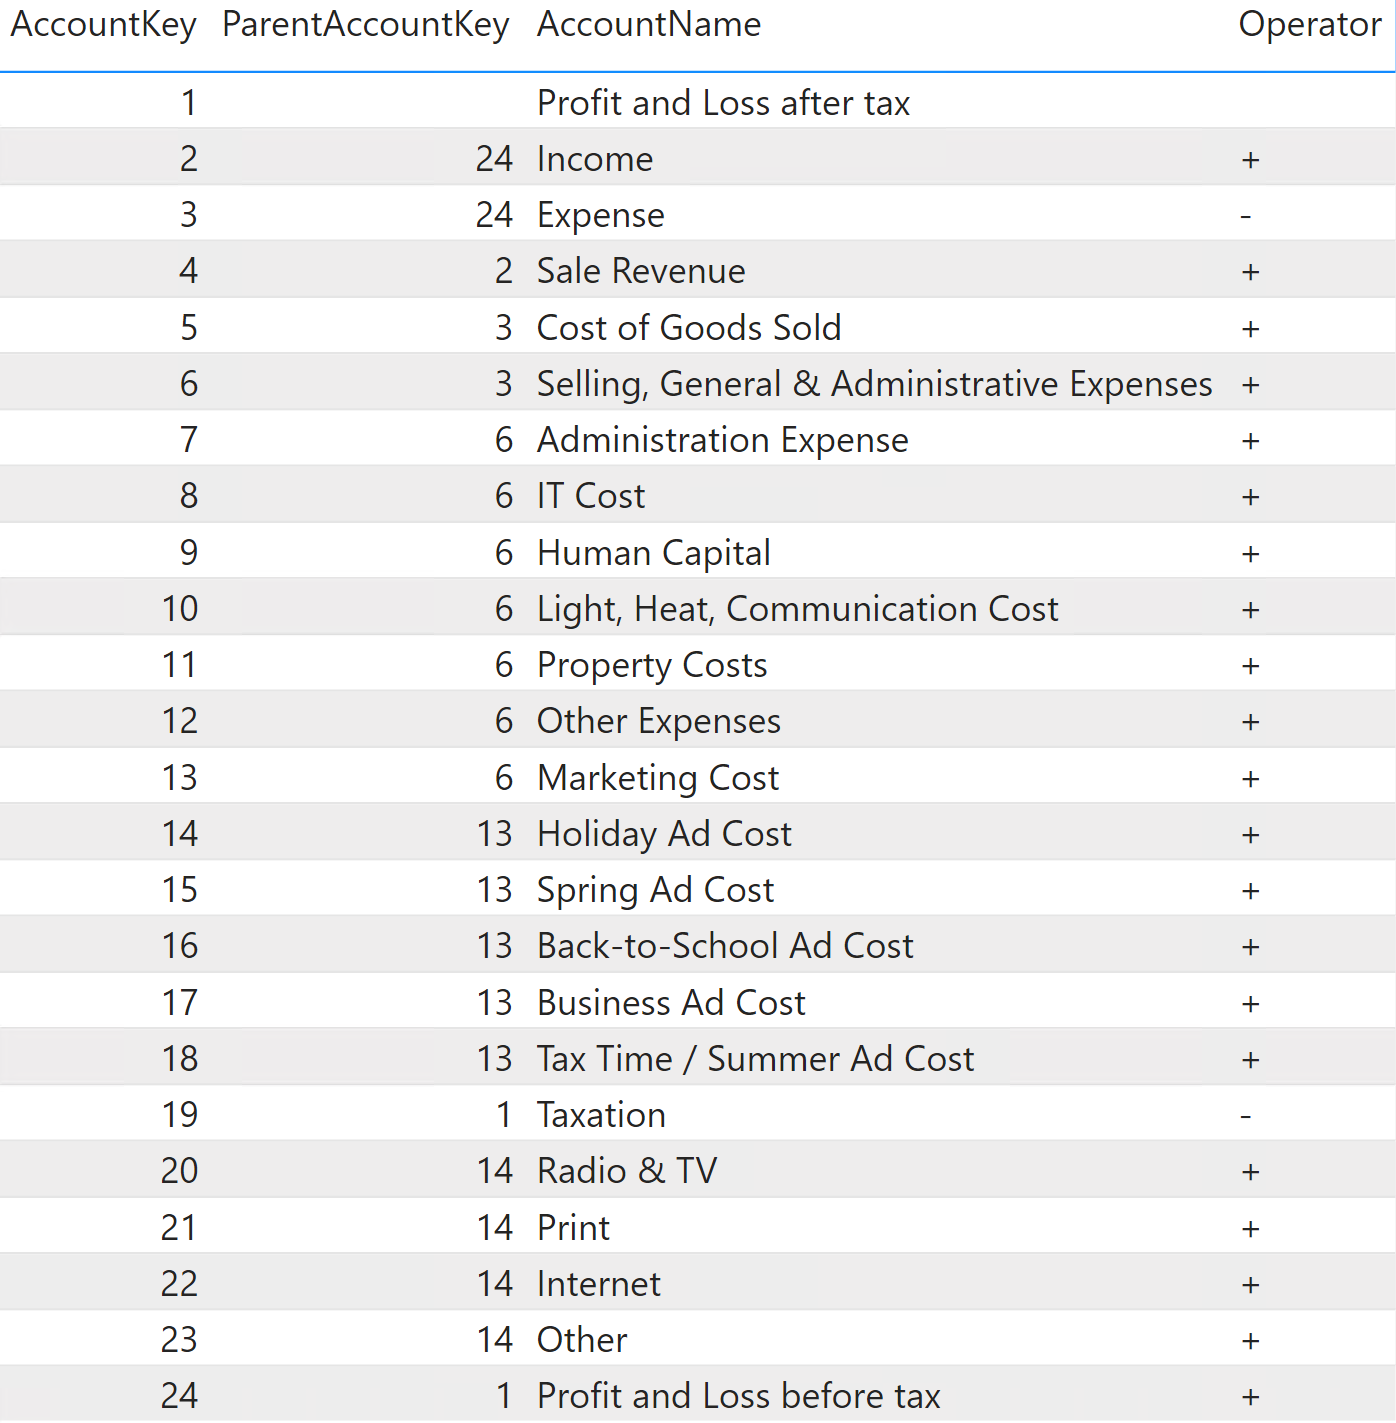Viewport: 1396px width, 1423px height.
Task: Select the 'Holiday Ad Cost' cell
Action: point(664,835)
